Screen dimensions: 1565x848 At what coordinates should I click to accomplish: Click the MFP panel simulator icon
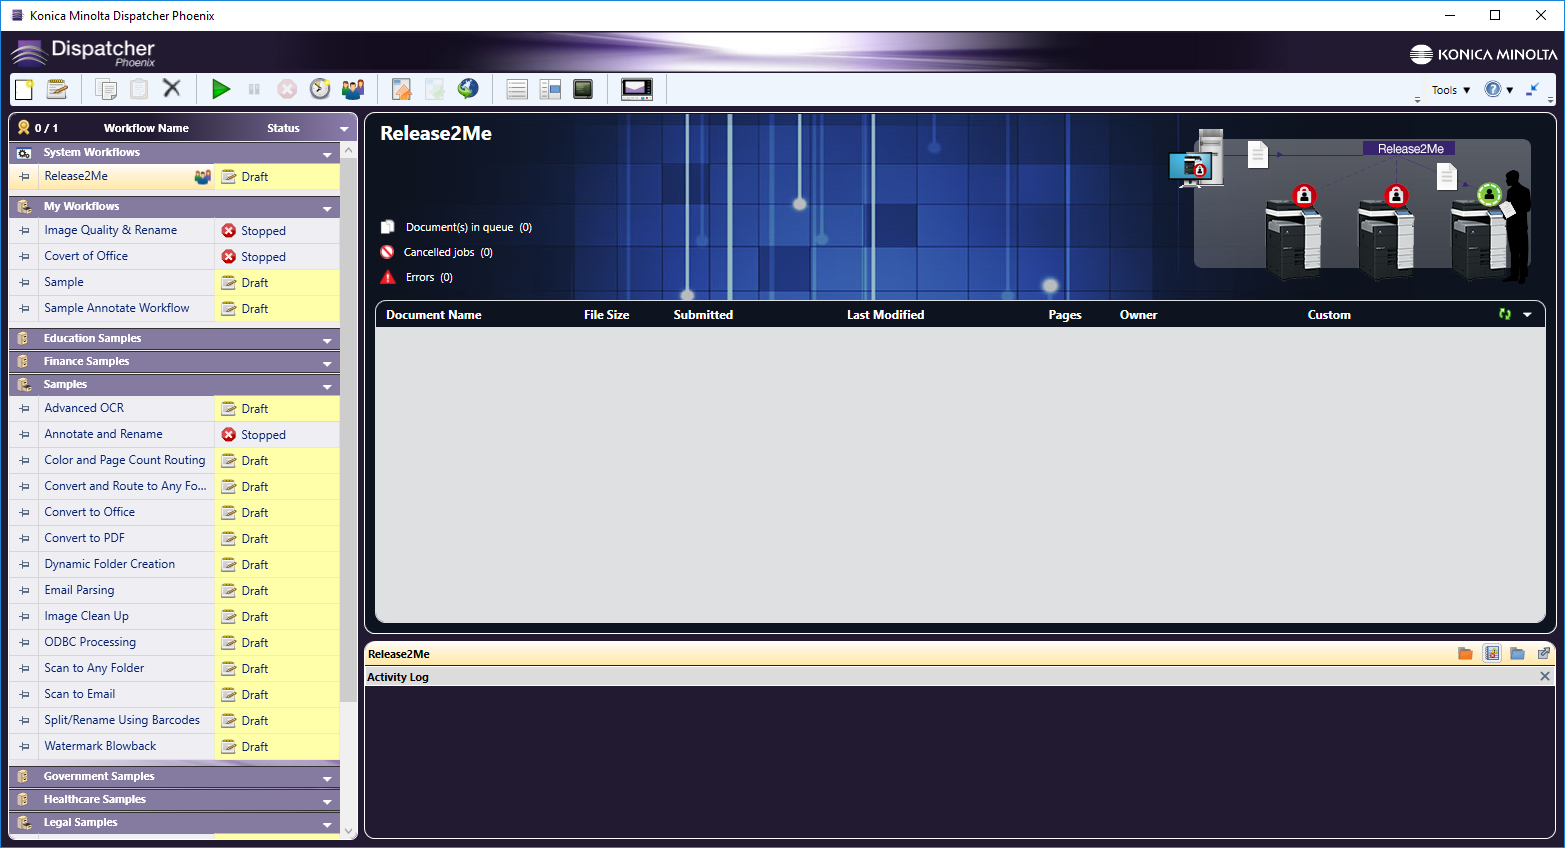coord(637,90)
